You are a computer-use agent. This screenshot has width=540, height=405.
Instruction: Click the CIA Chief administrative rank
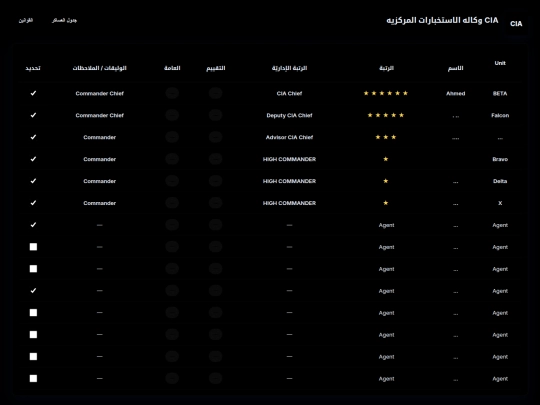click(x=289, y=93)
